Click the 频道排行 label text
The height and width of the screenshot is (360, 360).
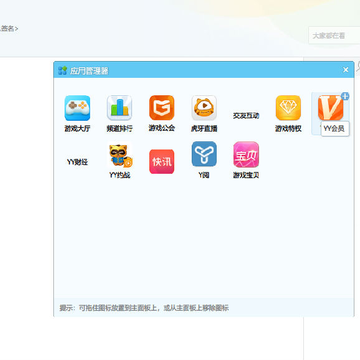(119, 129)
